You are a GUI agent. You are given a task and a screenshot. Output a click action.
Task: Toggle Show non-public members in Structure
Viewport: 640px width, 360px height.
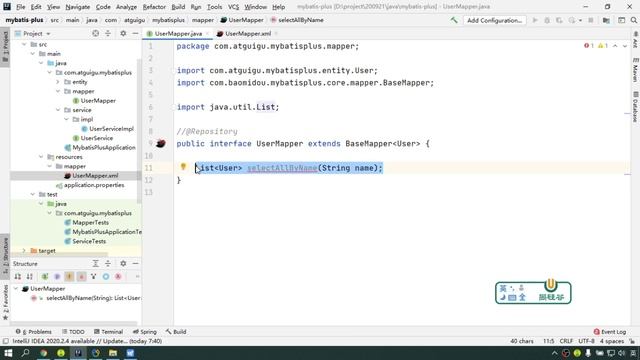pos(82,277)
